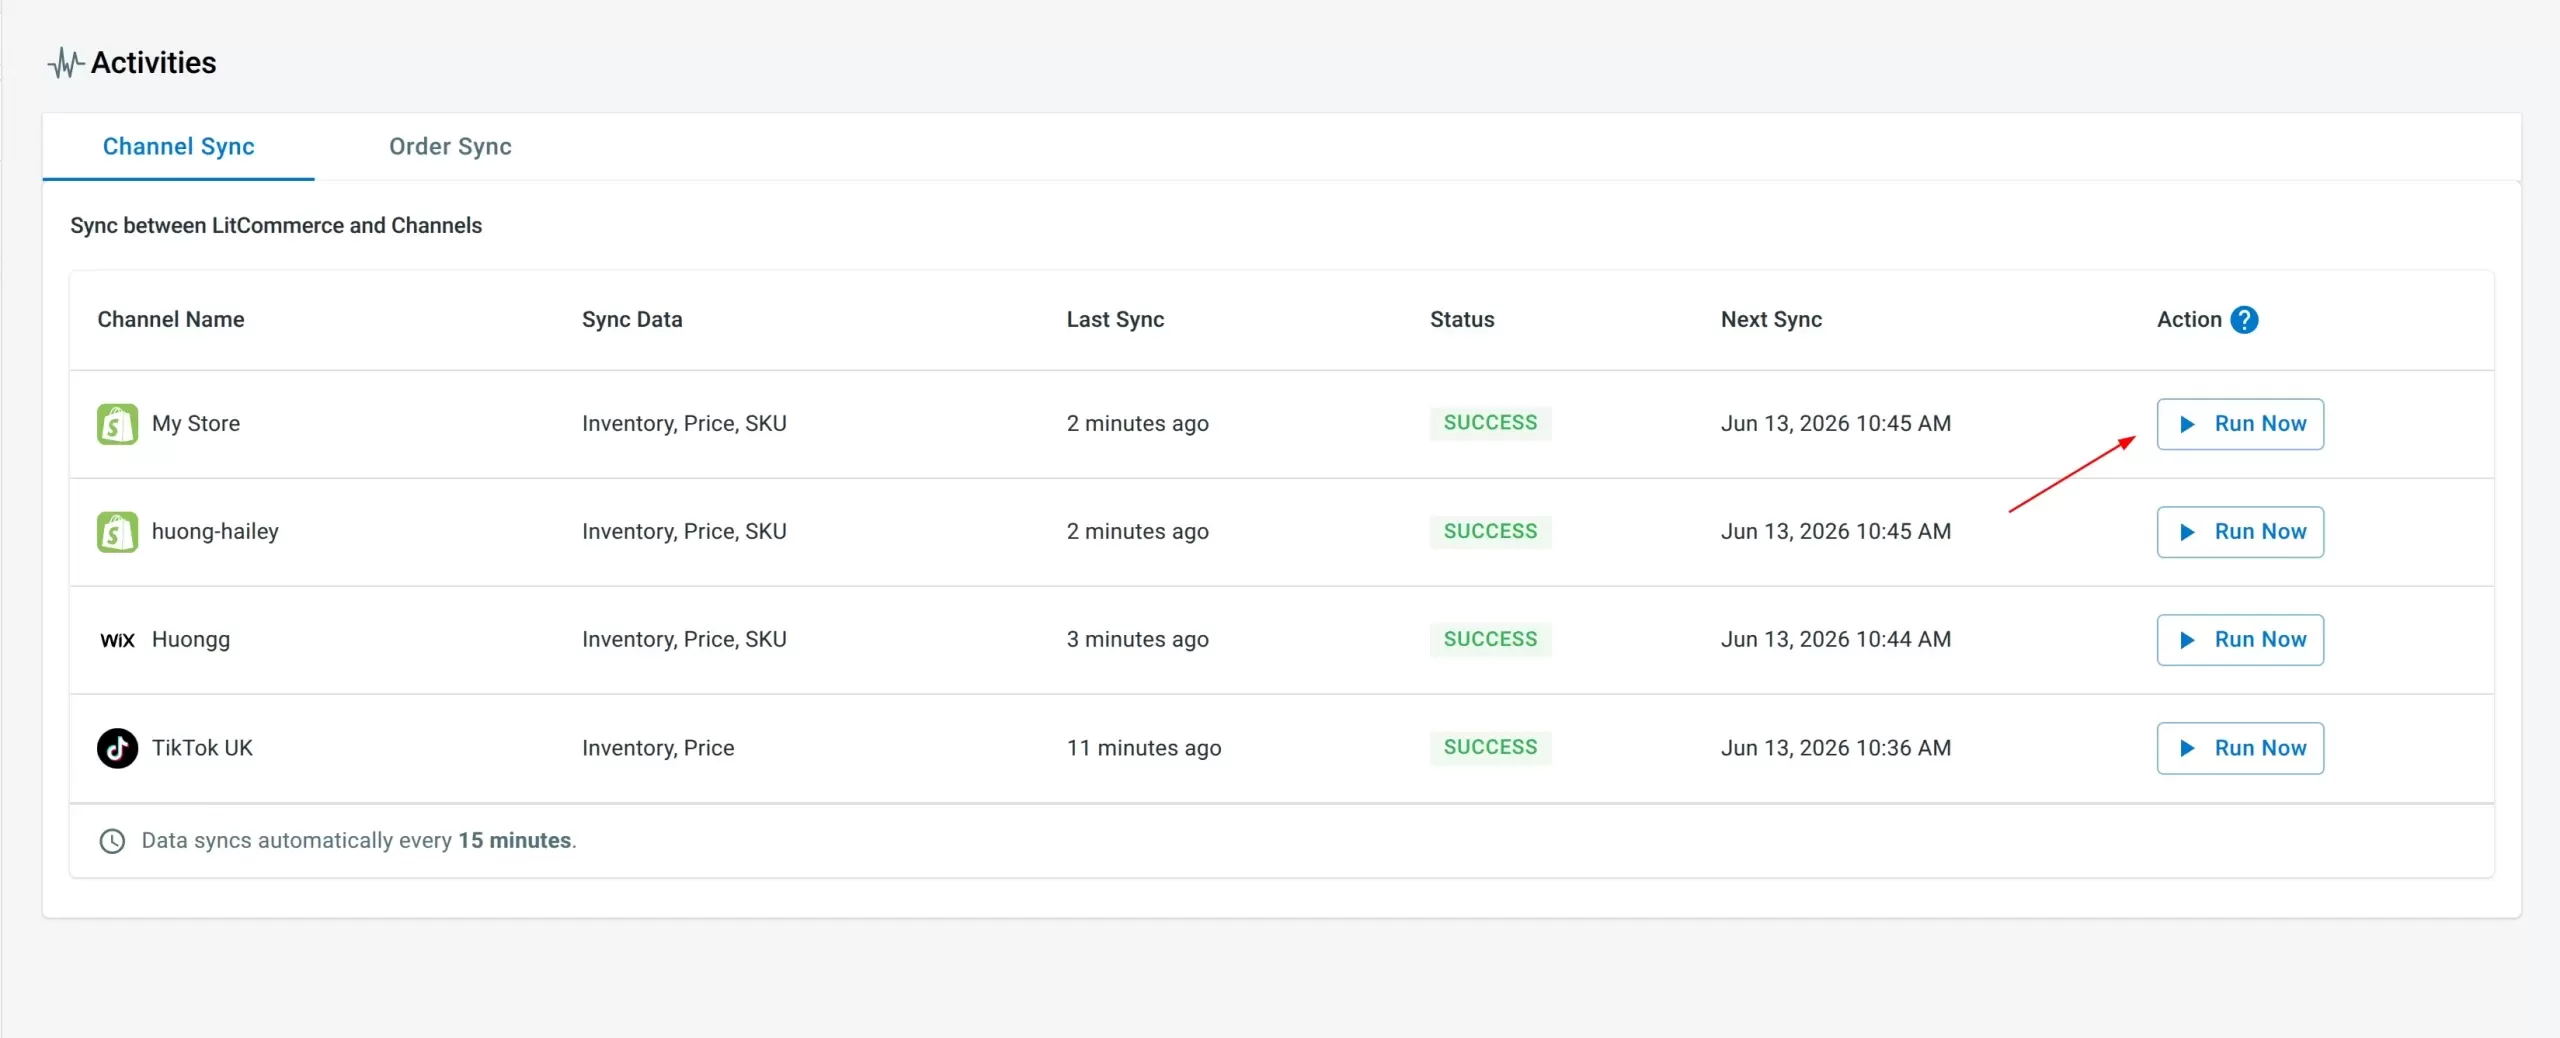Click "Inventory, Price, SKU" for Huongg
Viewport: 2560px width, 1038px height.
coord(684,640)
